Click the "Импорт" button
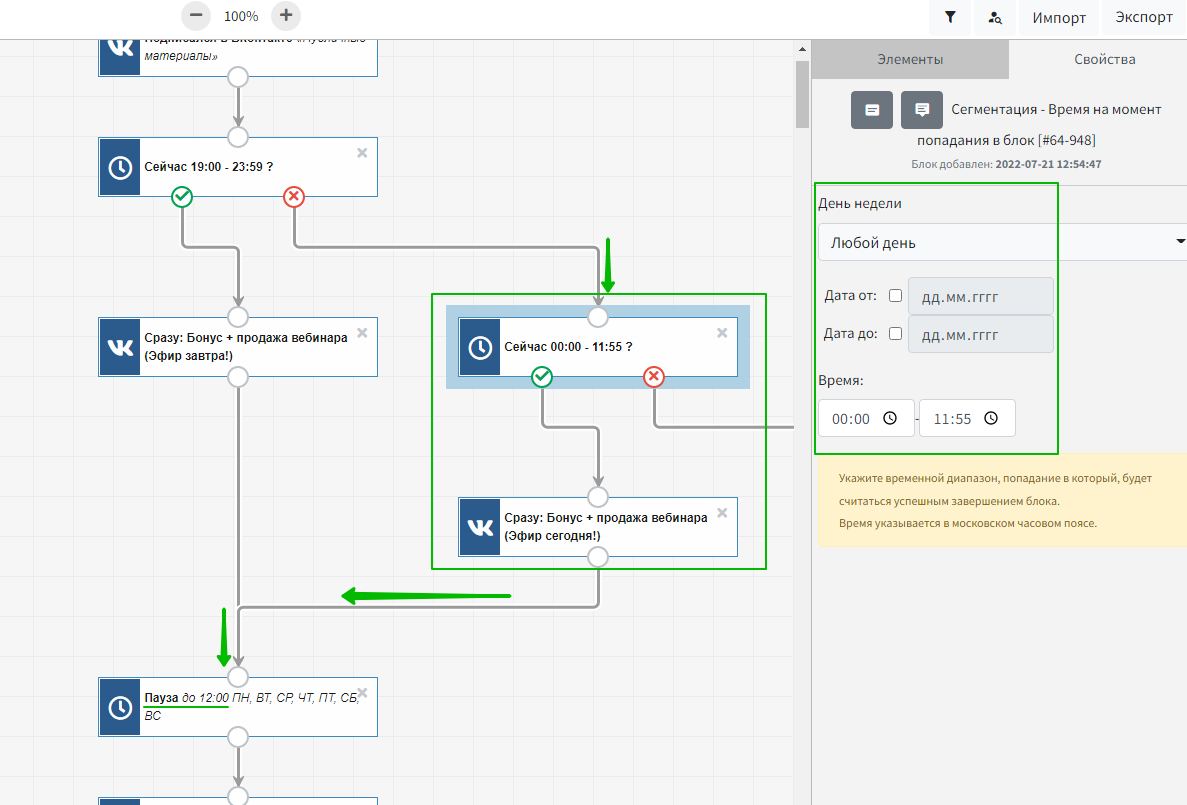1187x805 pixels. coord(1059,17)
